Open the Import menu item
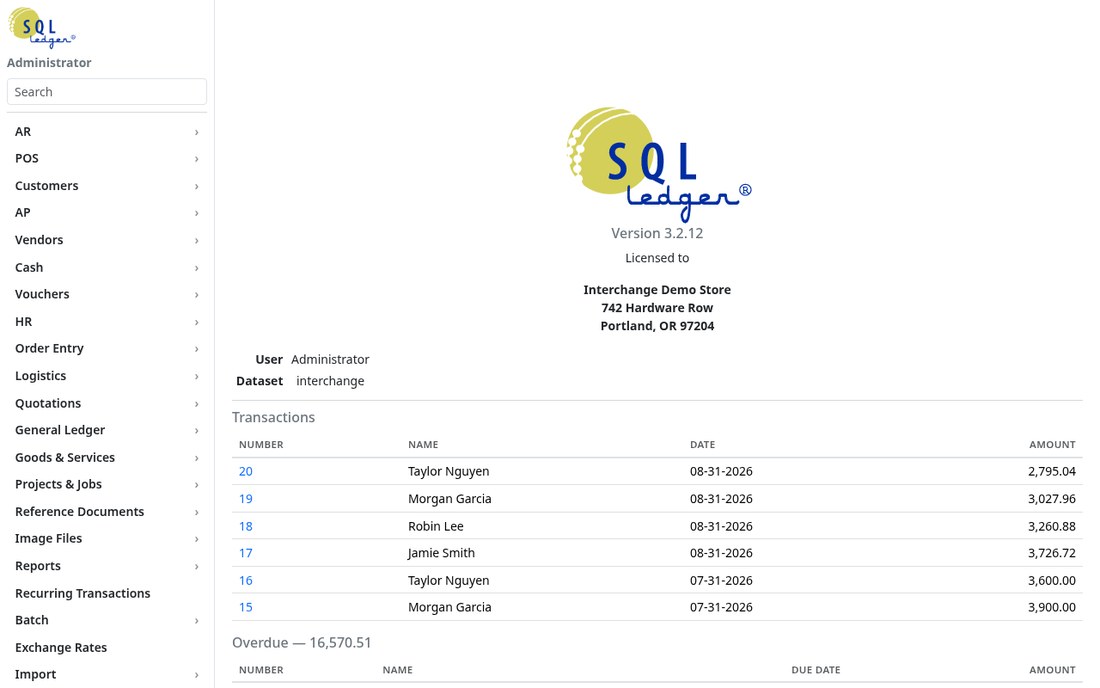Image resolution: width=1100 pixels, height=688 pixels. [x=107, y=675]
